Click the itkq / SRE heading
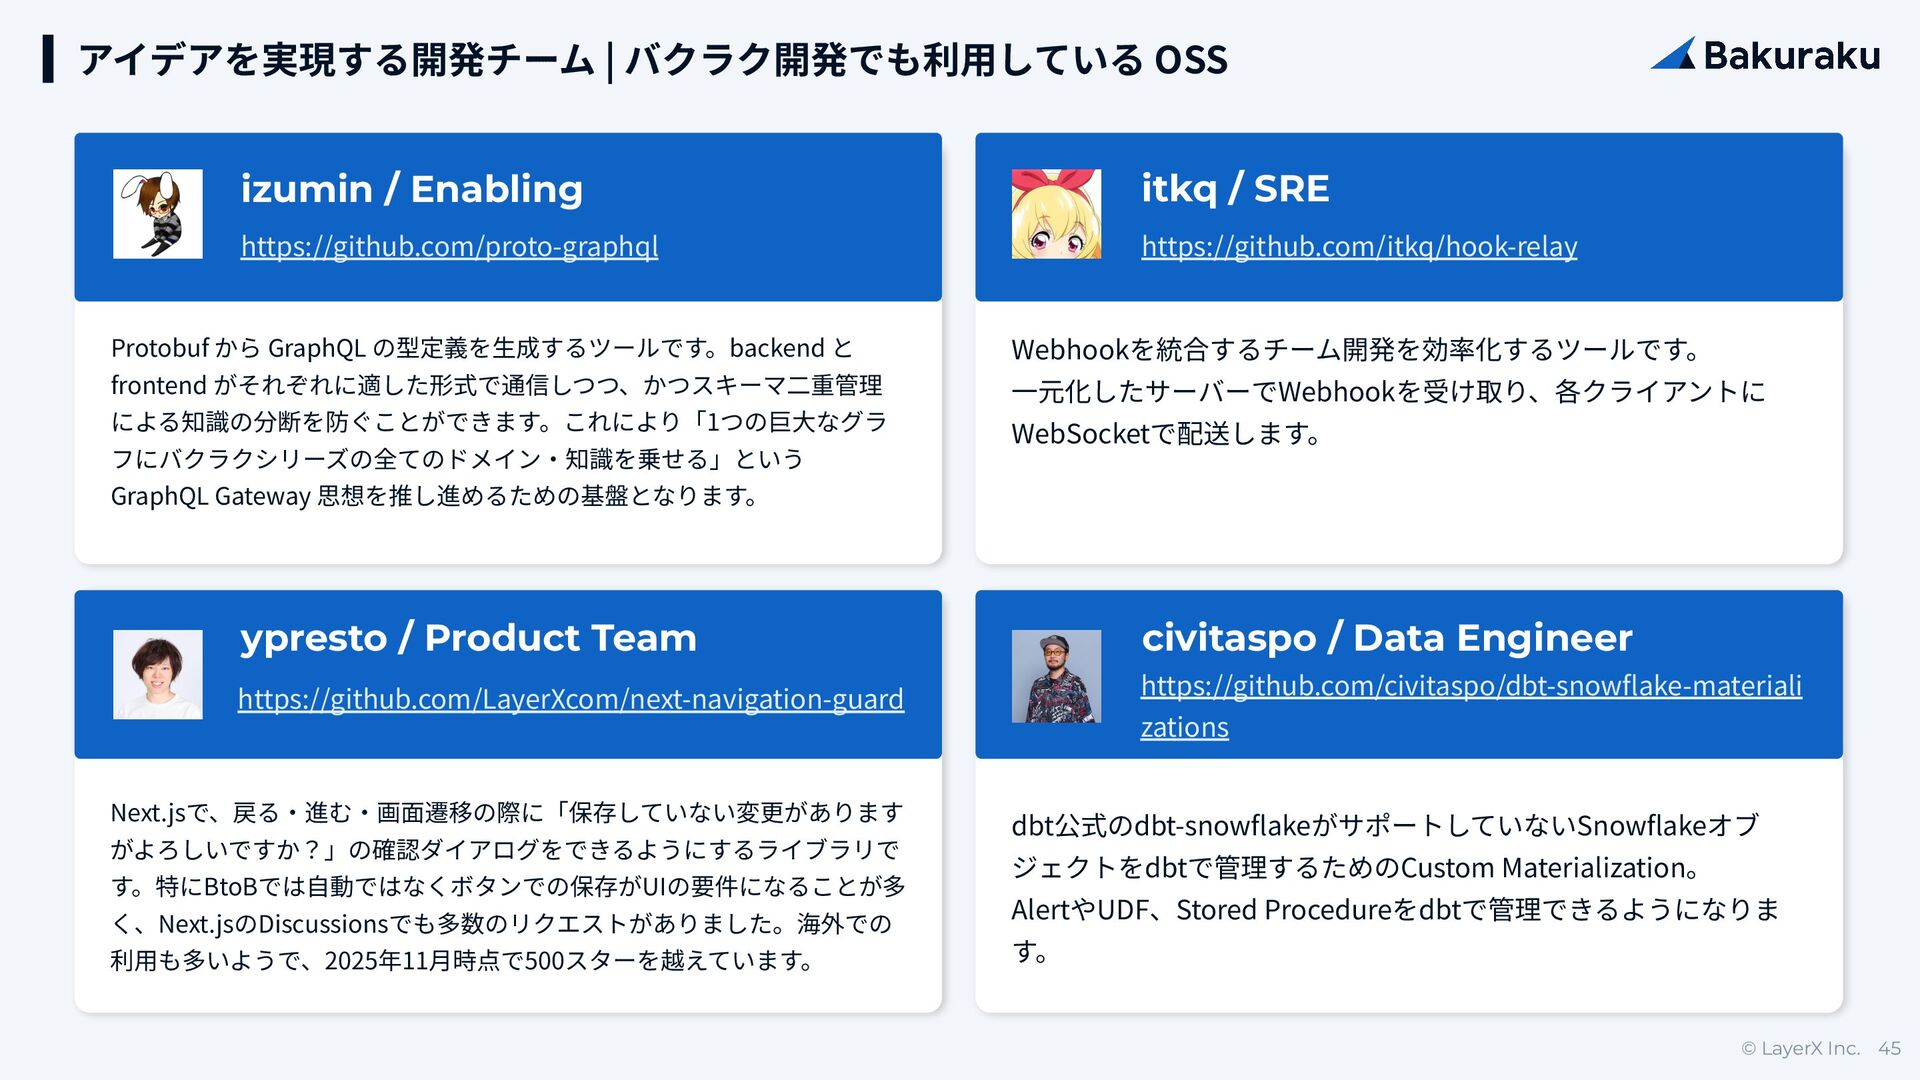The height and width of the screenshot is (1080, 1920). pyautogui.click(x=1235, y=189)
